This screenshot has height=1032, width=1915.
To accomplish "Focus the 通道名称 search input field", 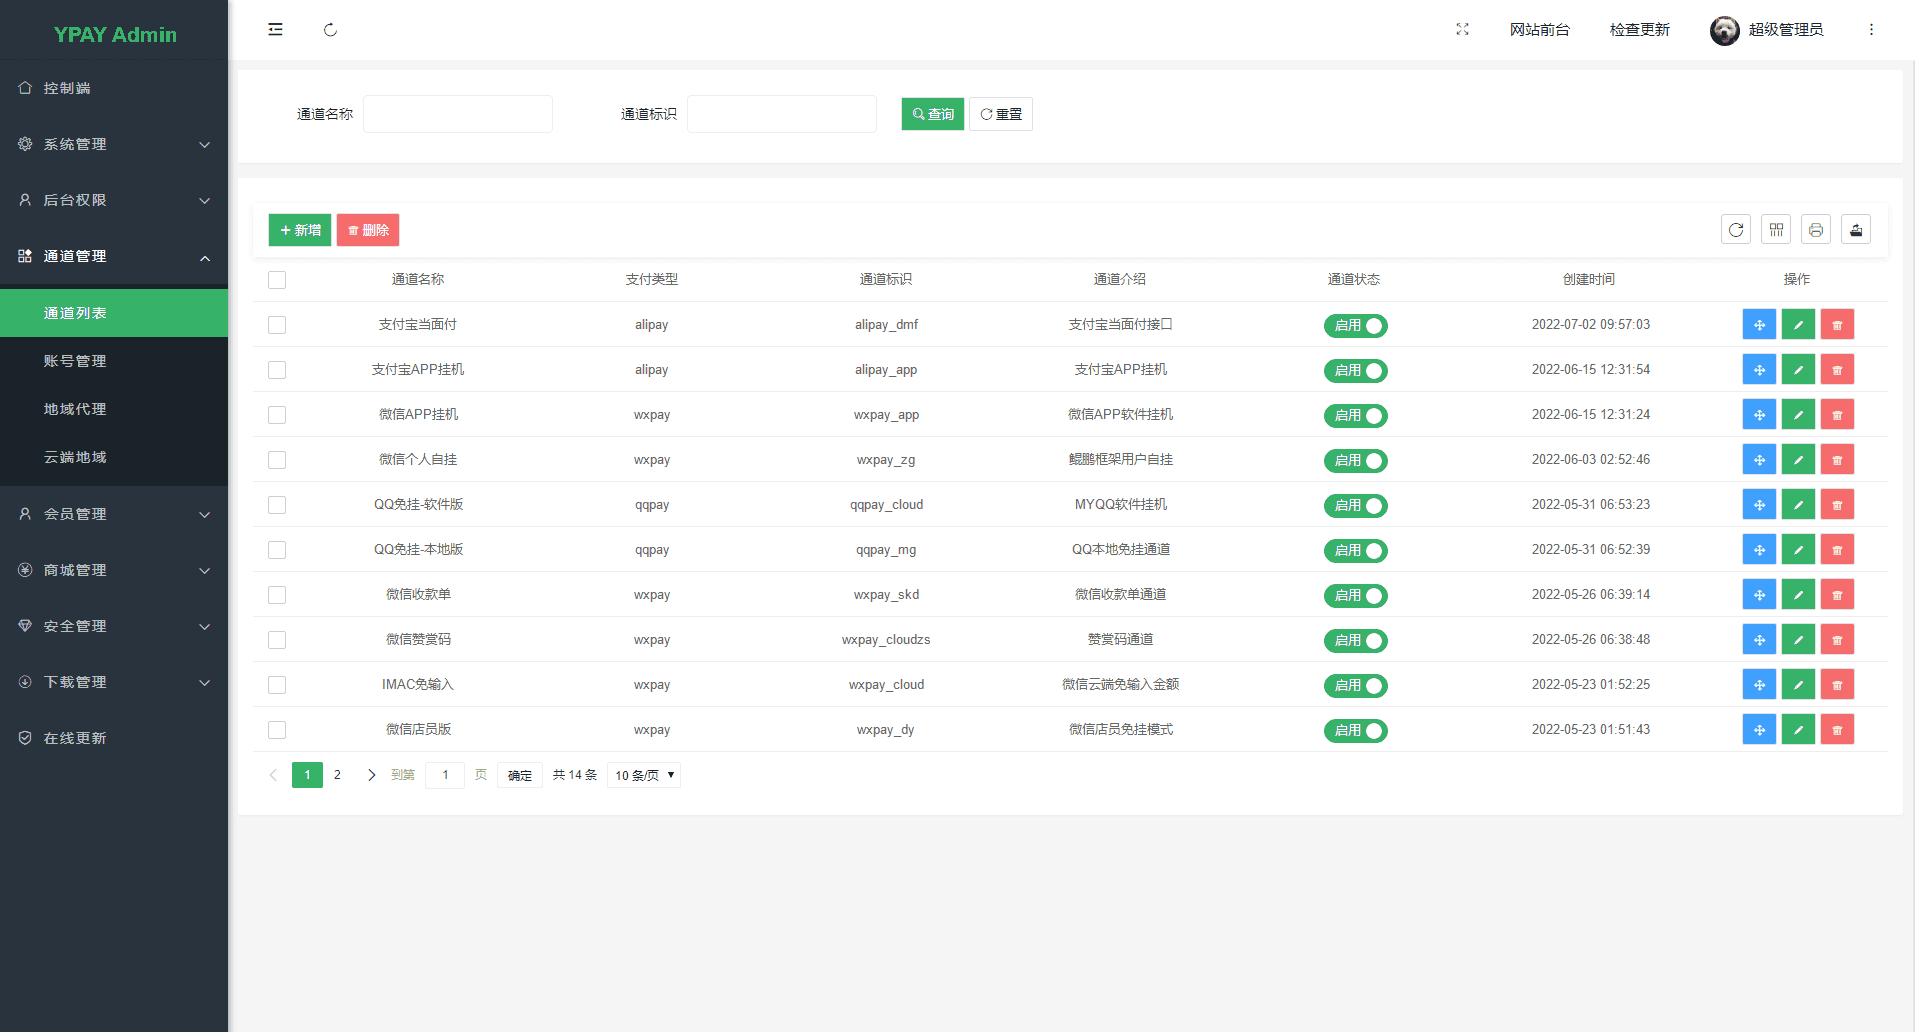I will (458, 114).
